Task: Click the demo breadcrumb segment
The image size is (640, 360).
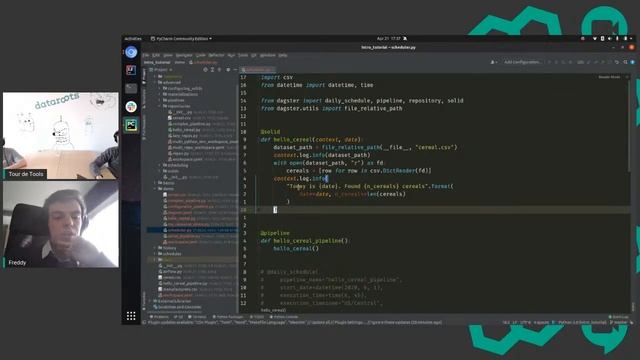Action: [180, 62]
